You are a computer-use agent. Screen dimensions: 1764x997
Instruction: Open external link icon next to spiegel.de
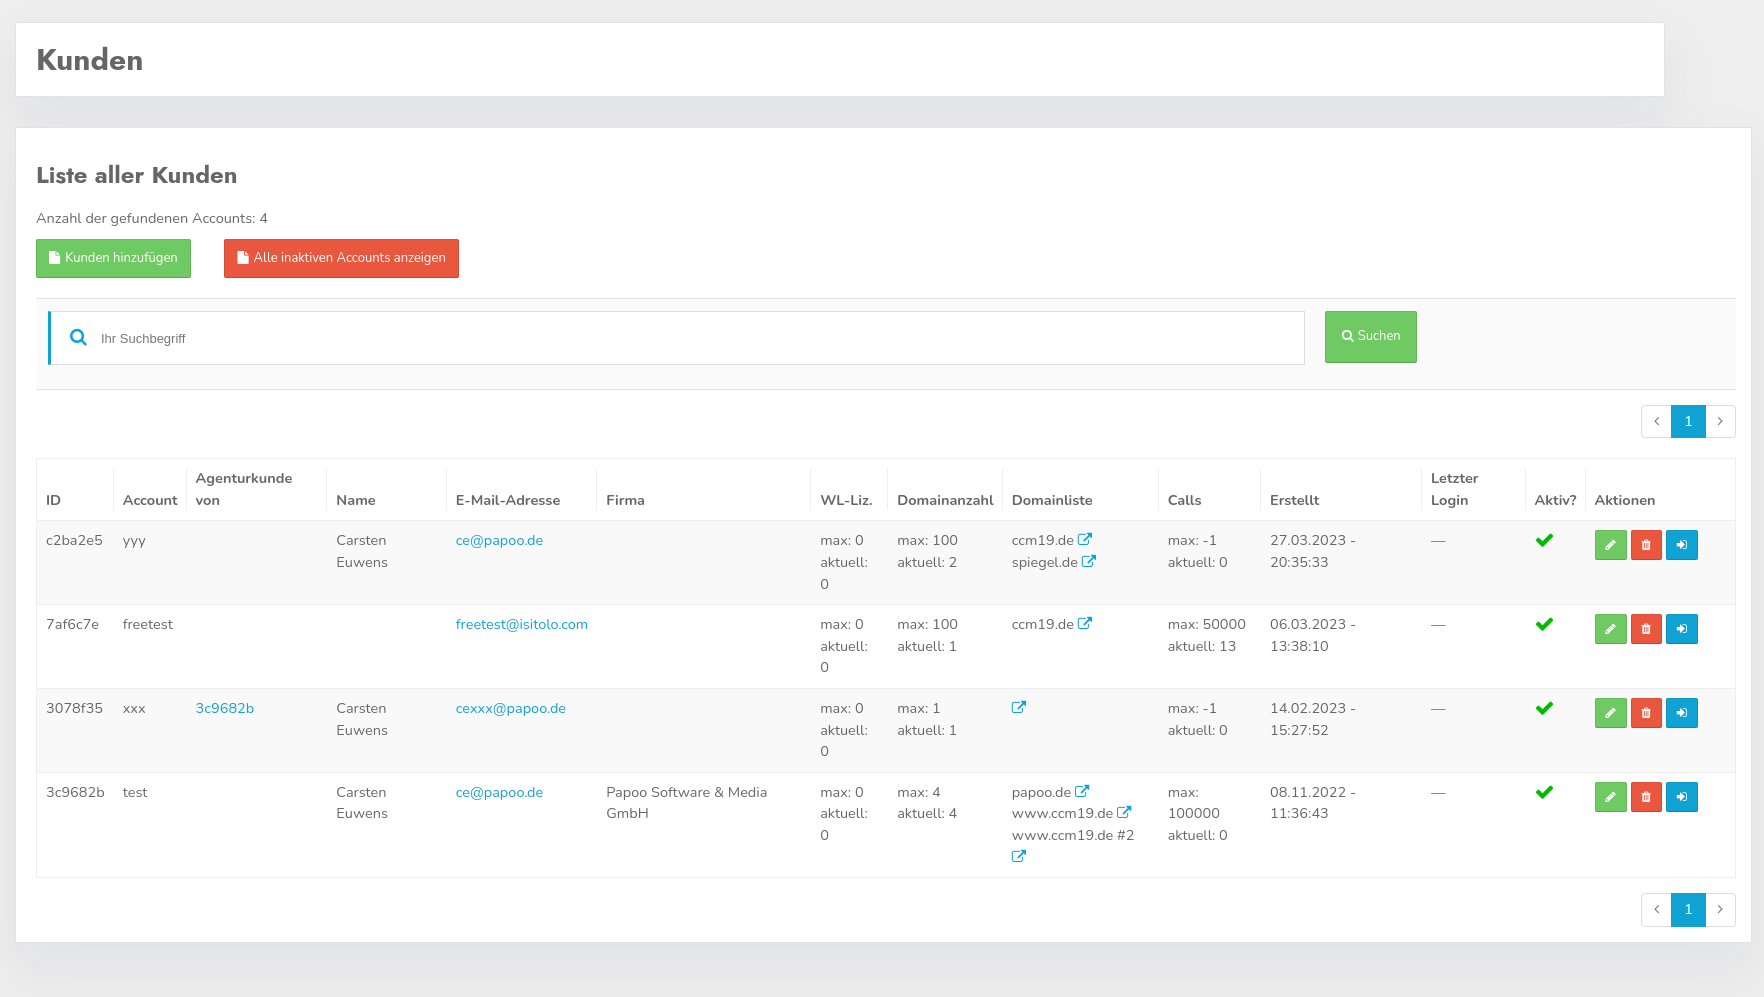[1089, 562]
